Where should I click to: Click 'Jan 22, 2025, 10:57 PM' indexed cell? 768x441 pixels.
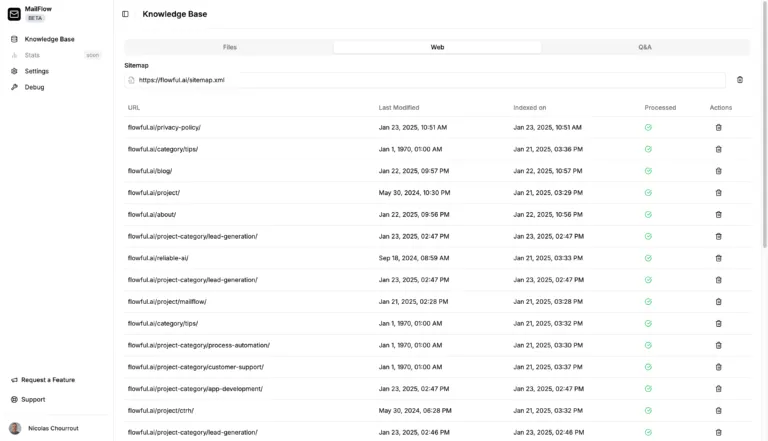pyautogui.click(x=548, y=171)
